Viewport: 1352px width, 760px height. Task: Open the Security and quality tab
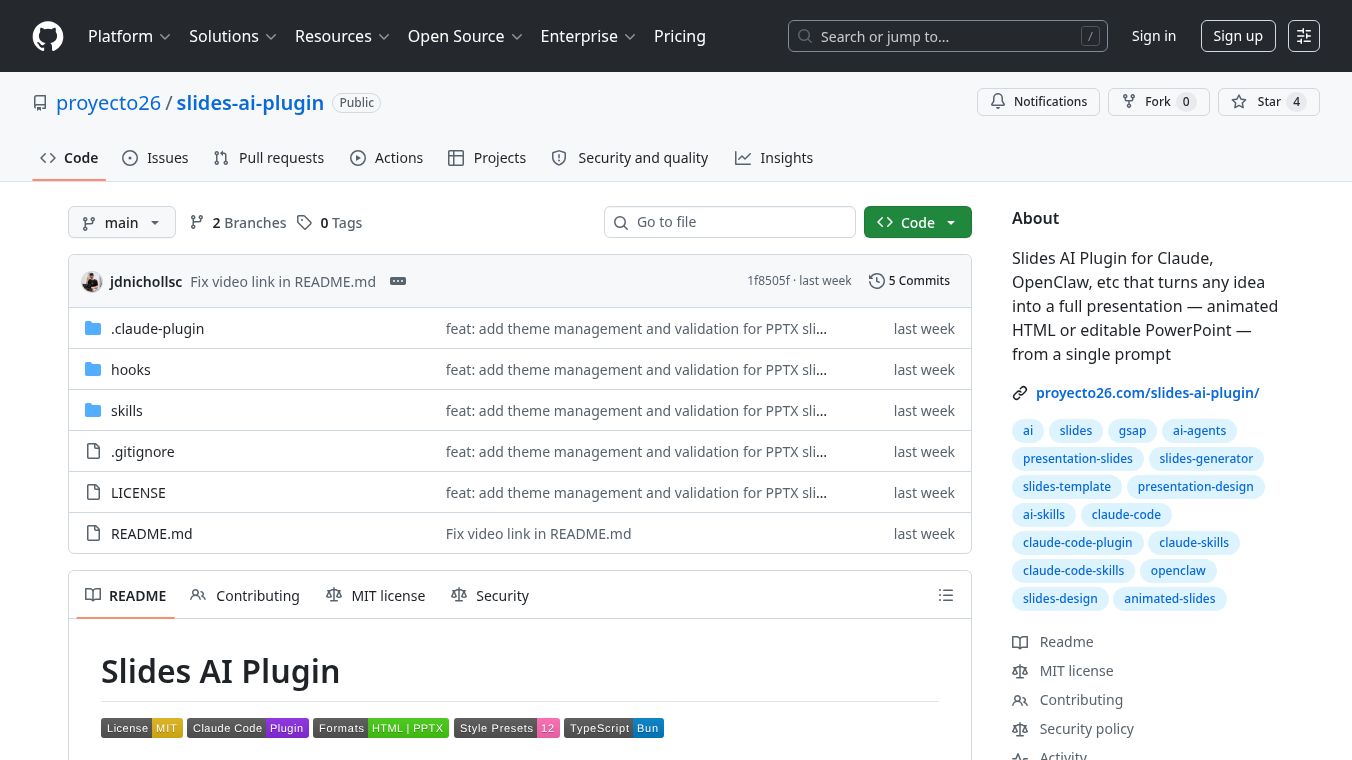tap(630, 158)
